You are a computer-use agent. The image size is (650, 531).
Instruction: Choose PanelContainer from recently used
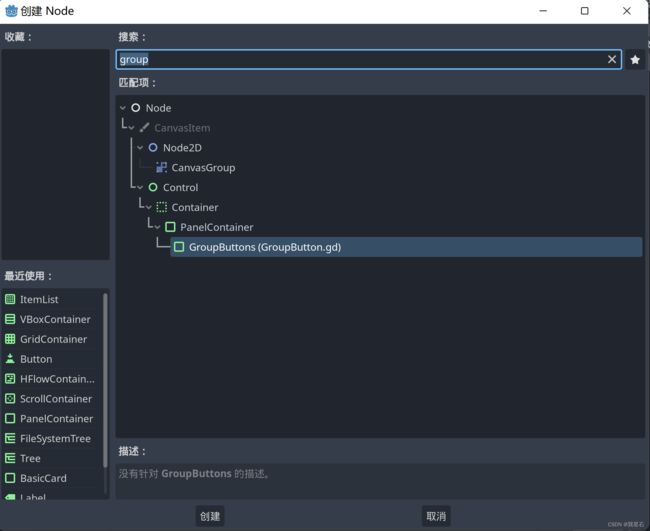[56, 419]
